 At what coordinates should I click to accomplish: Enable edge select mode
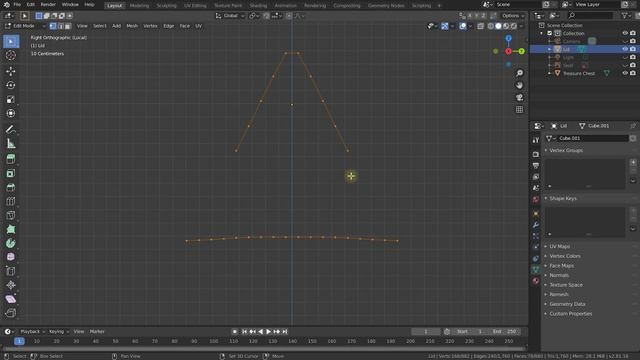[x=60, y=26]
